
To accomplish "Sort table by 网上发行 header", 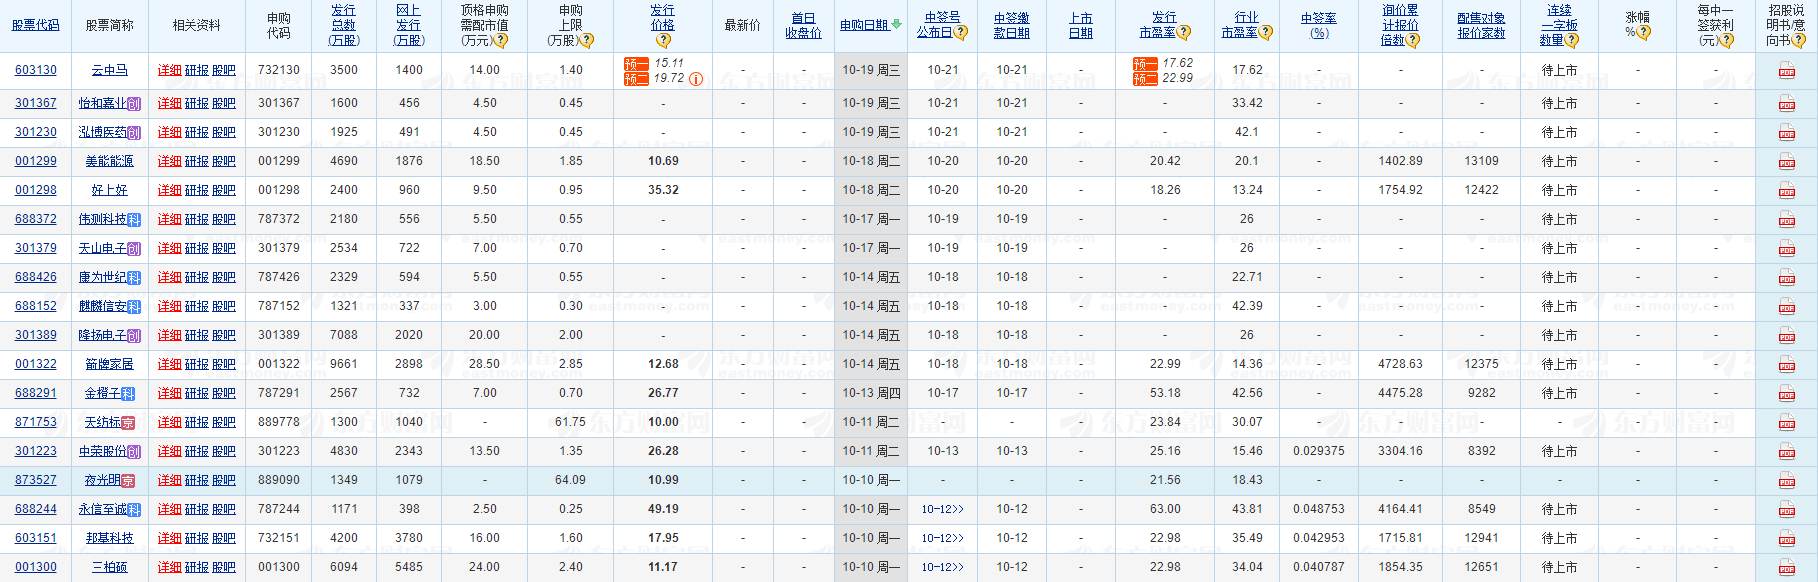I will pyautogui.click(x=409, y=26).
